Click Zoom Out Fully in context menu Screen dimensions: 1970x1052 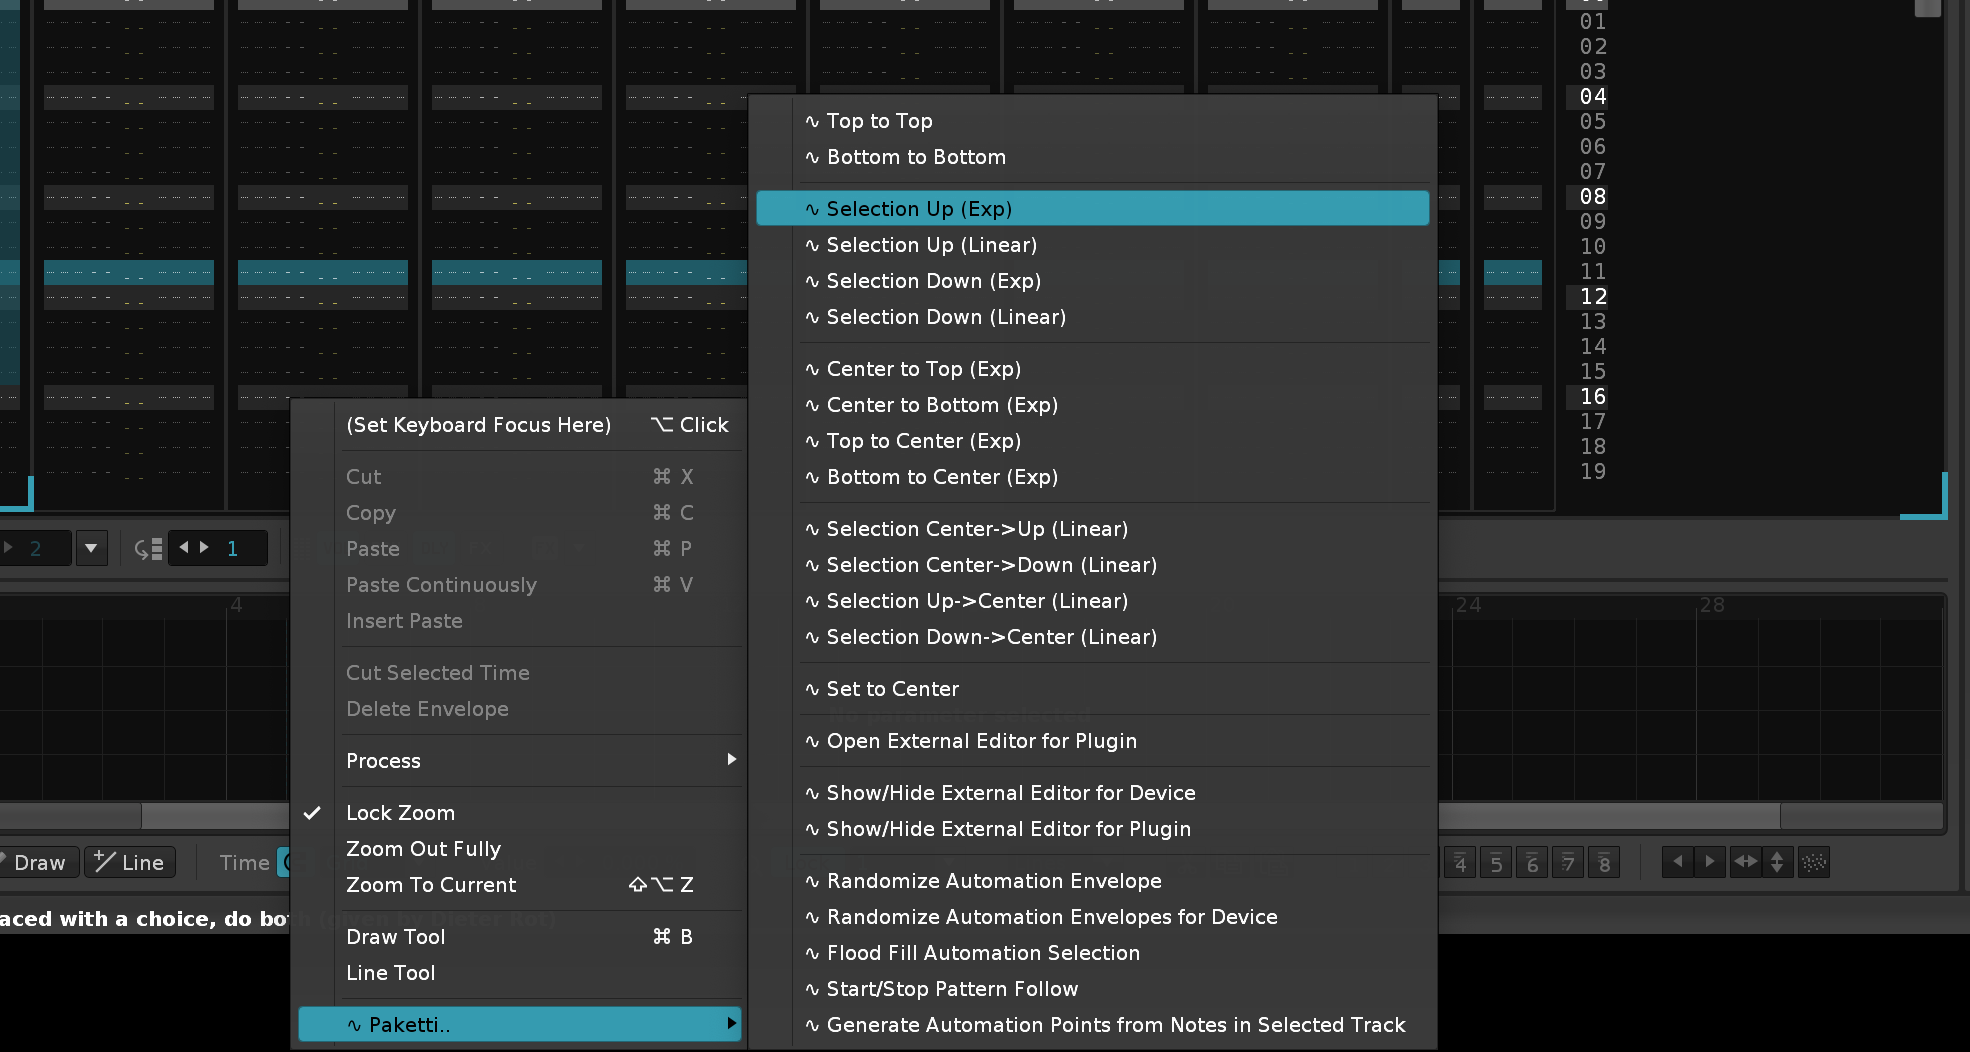(423, 849)
